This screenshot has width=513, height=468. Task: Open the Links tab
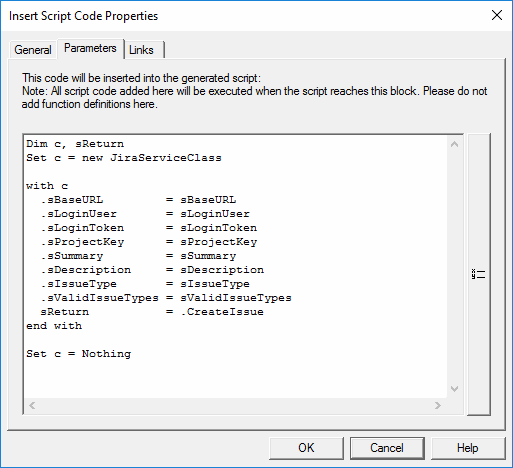[141, 50]
